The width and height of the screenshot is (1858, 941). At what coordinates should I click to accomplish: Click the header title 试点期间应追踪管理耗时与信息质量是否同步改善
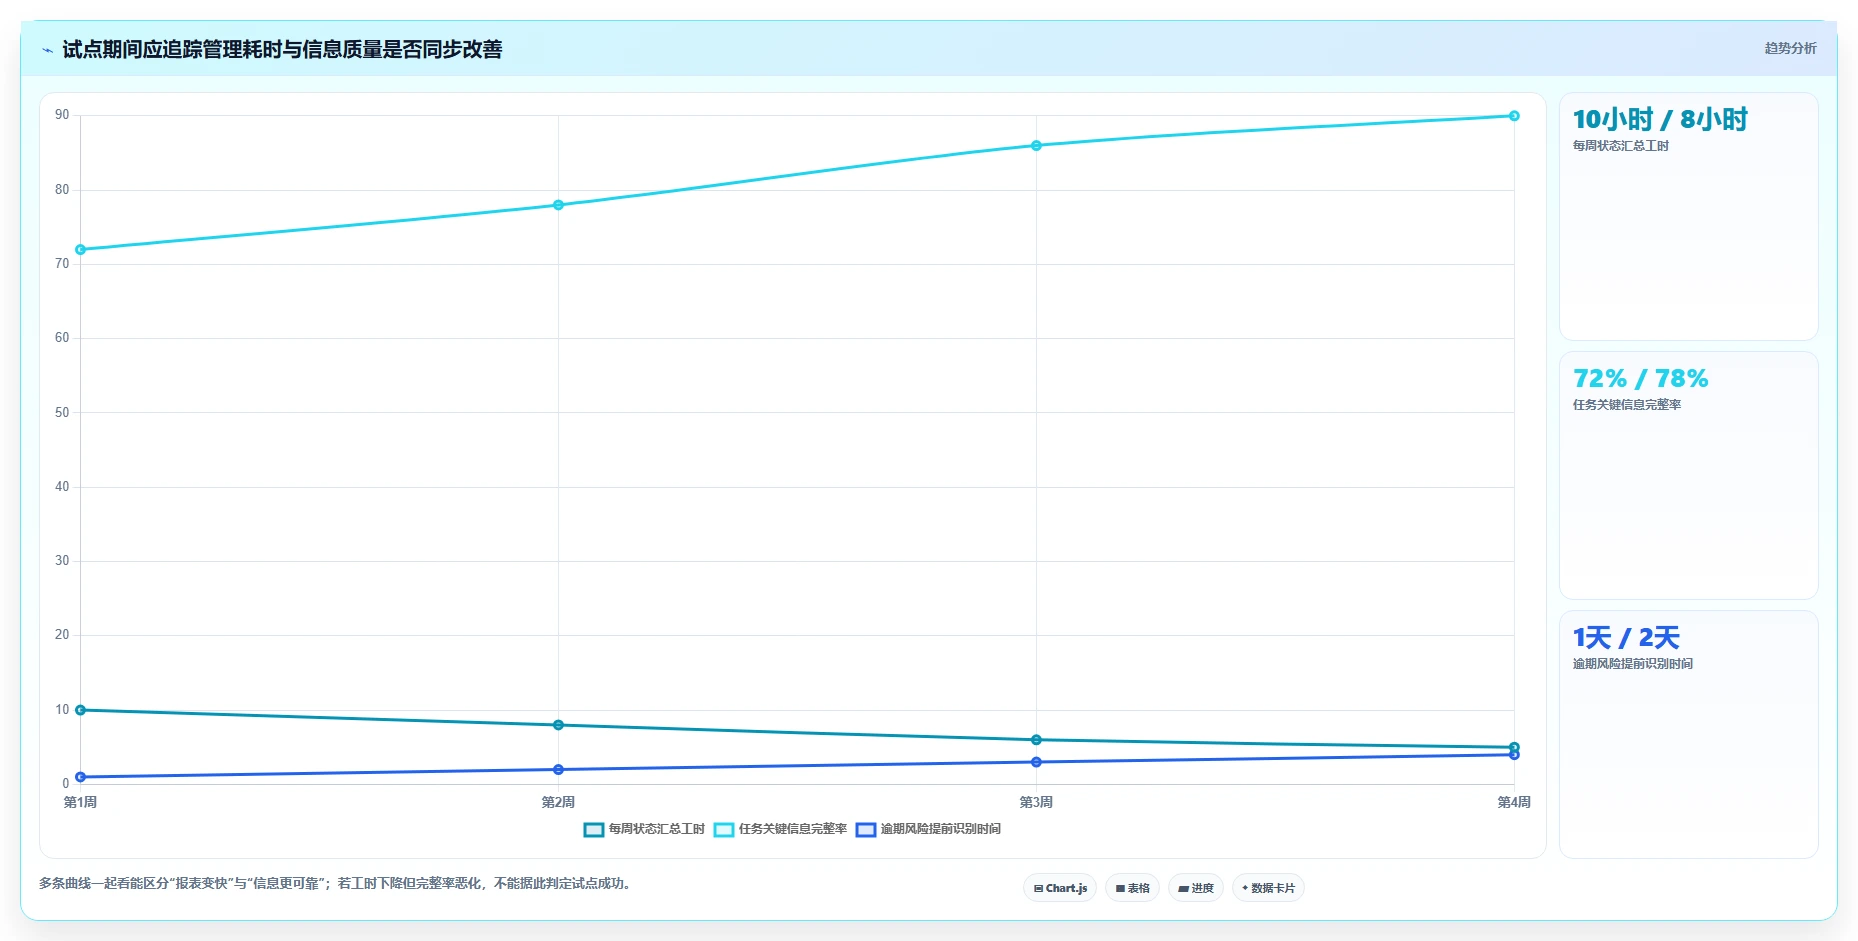click(282, 50)
